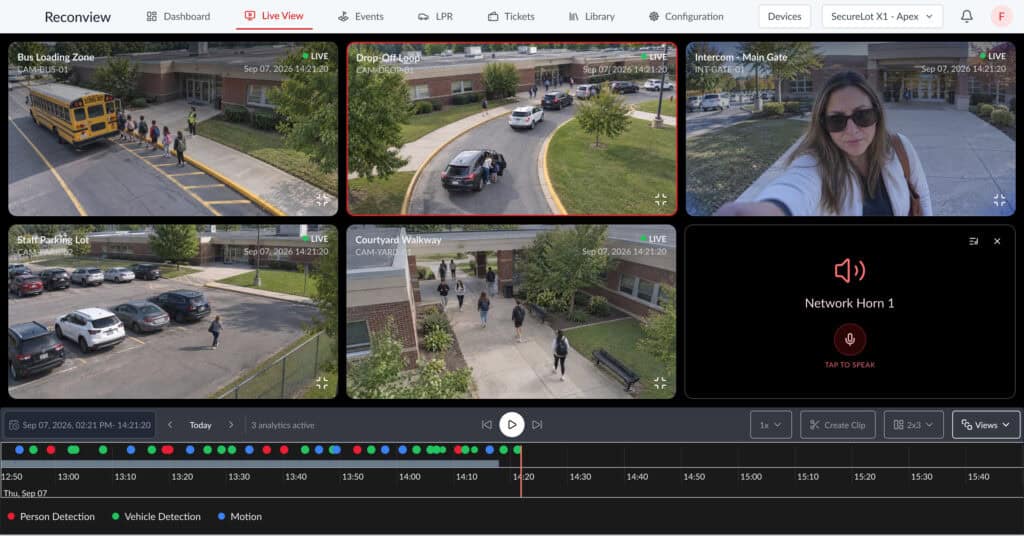This screenshot has height=536, width=1024.
Task: Click the 3 analytics active label
Action: coord(283,425)
